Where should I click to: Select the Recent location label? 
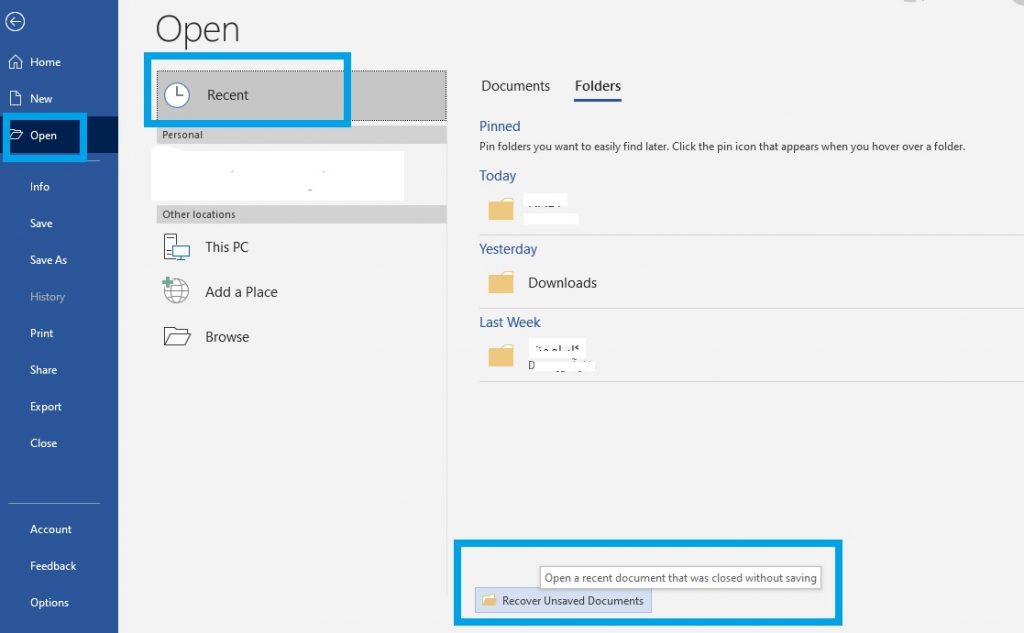(227, 95)
